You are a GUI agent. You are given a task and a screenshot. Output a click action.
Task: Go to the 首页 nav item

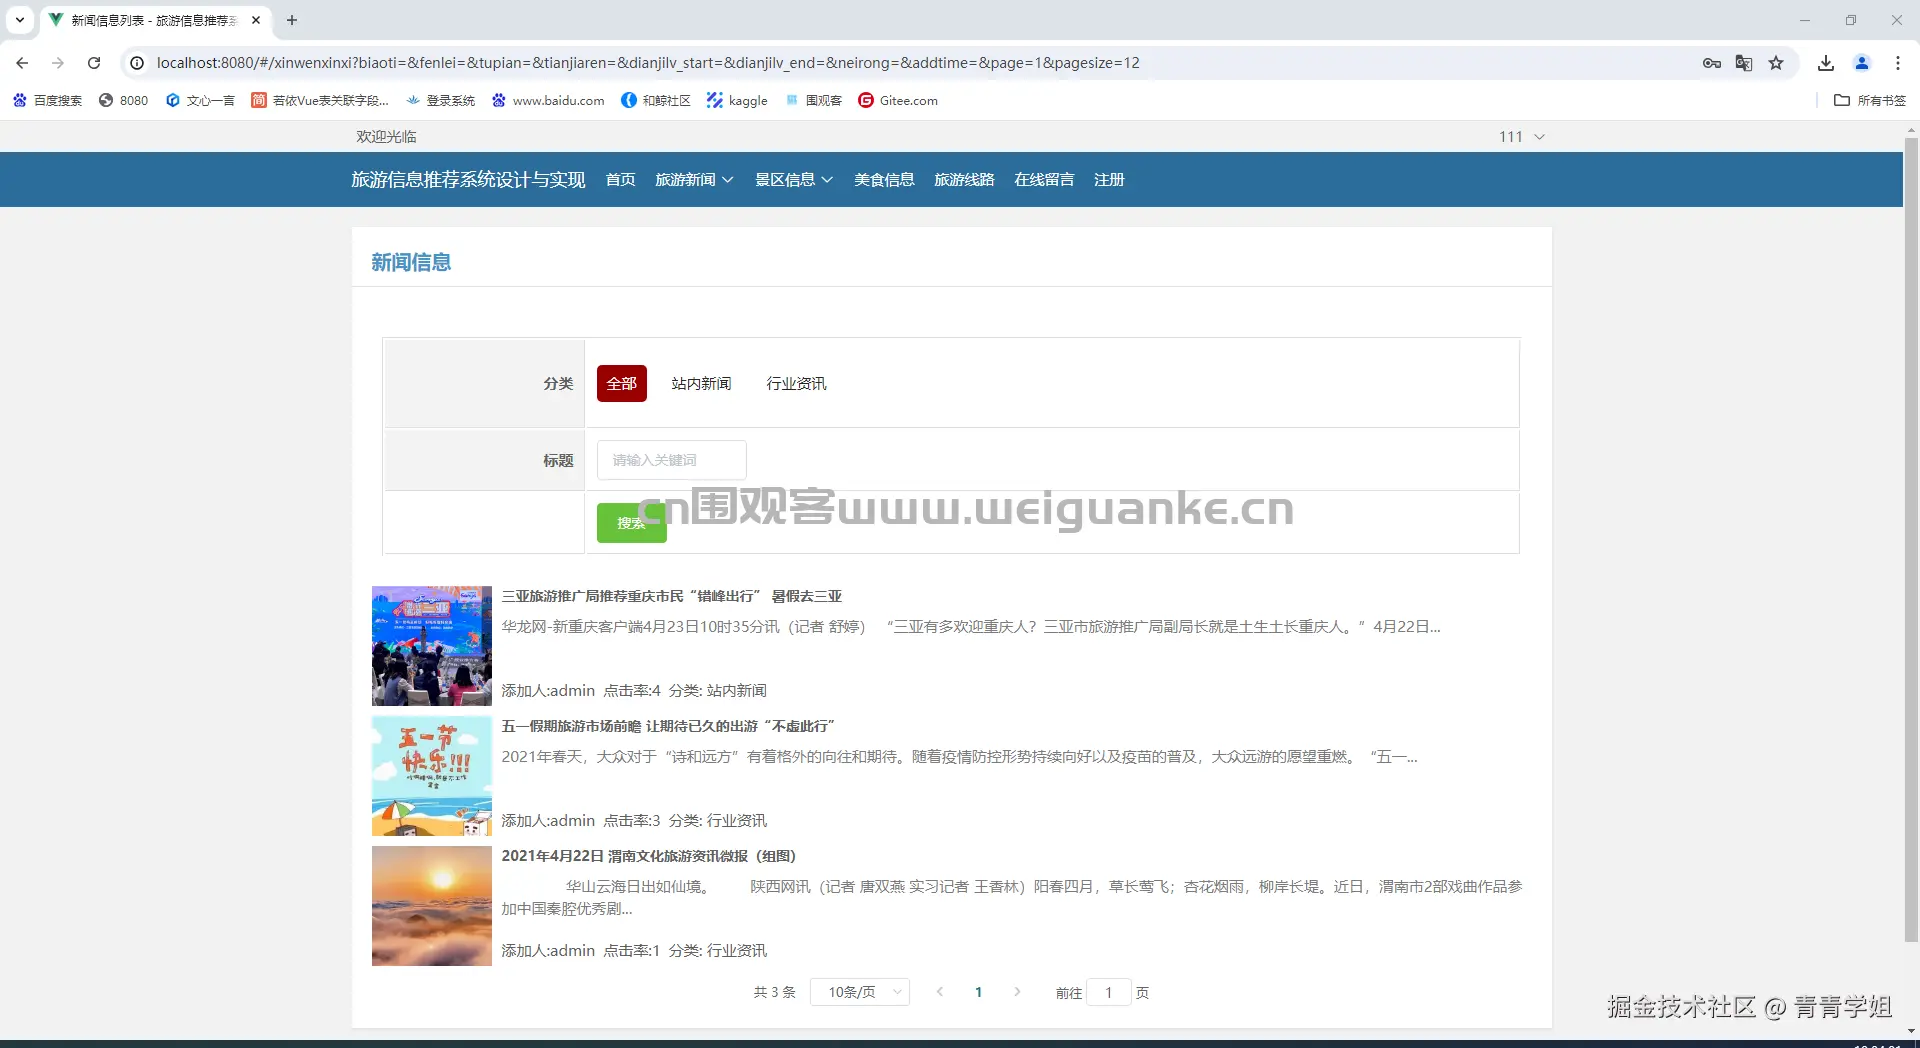coord(620,180)
